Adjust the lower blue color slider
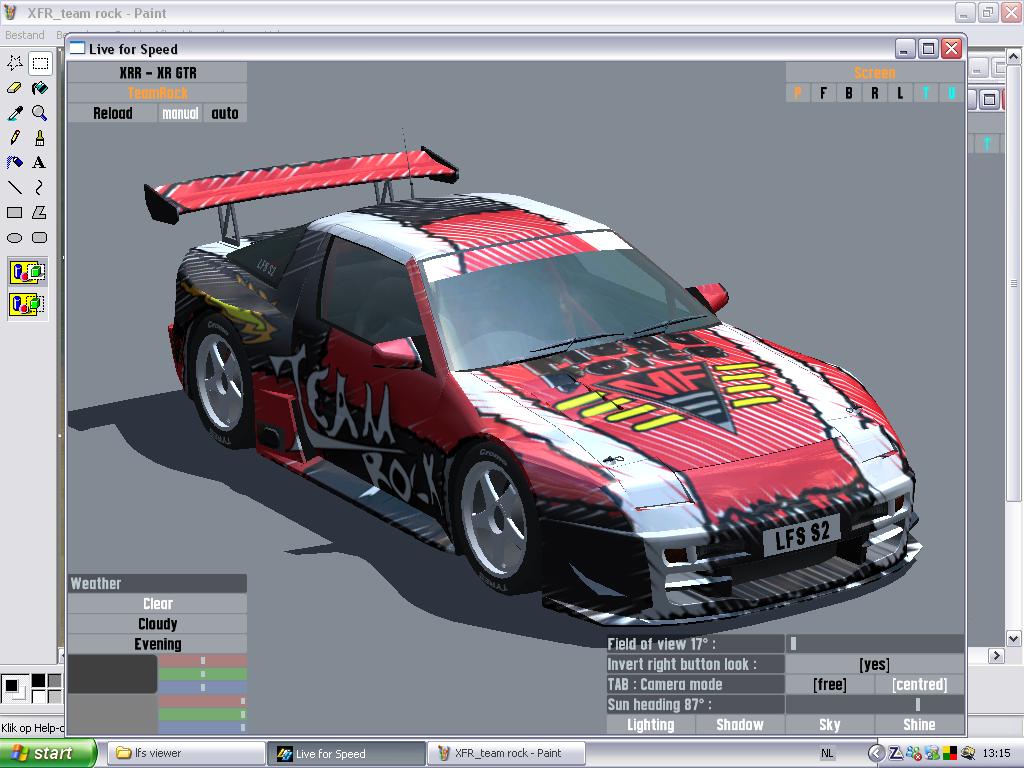The width and height of the screenshot is (1024, 768). click(202, 727)
